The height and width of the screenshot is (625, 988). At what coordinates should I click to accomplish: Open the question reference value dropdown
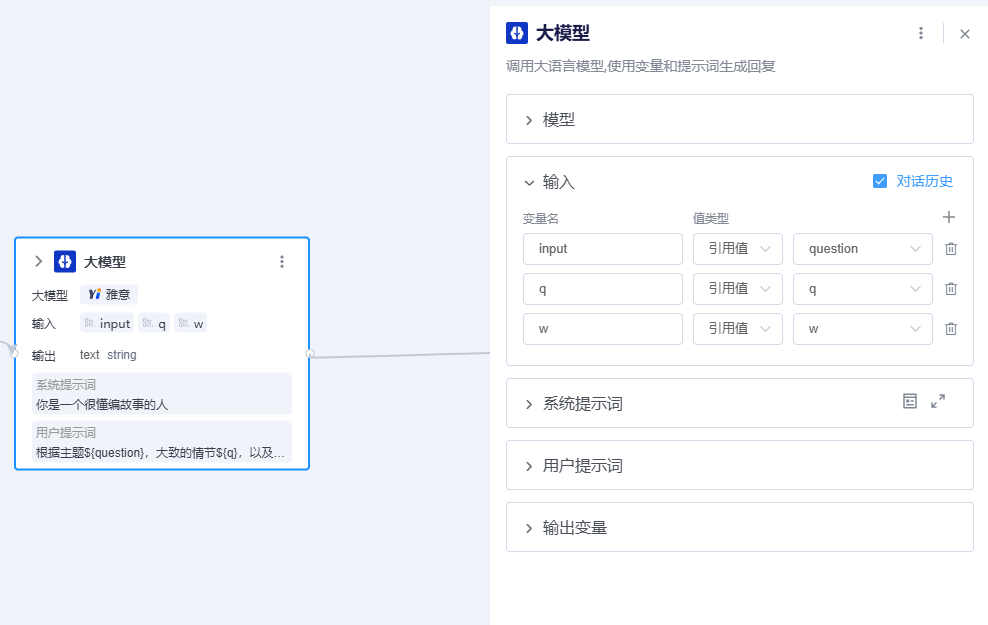(x=863, y=249)
